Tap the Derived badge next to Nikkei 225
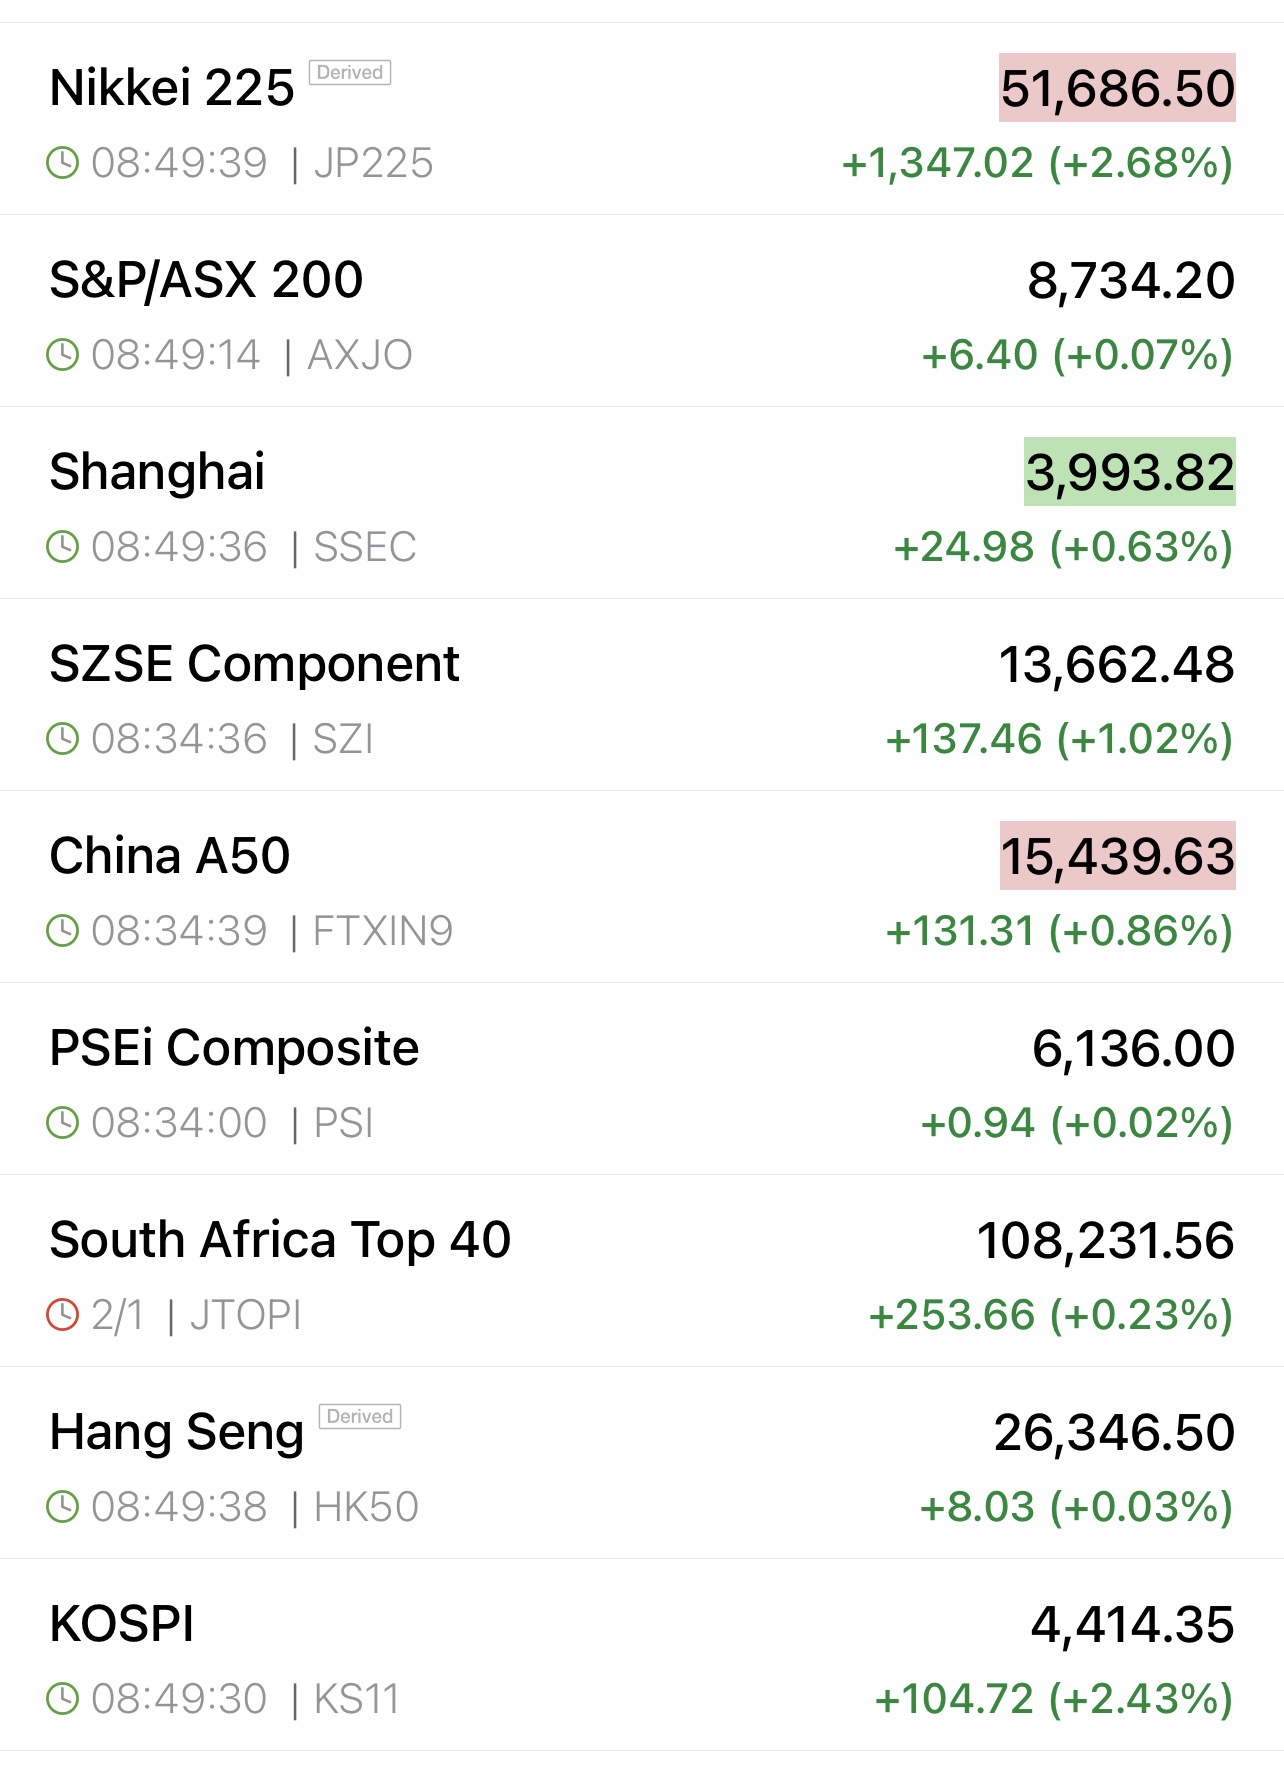The height and width of the screenshot is (1783, 1284). click(x=350, y=73)
